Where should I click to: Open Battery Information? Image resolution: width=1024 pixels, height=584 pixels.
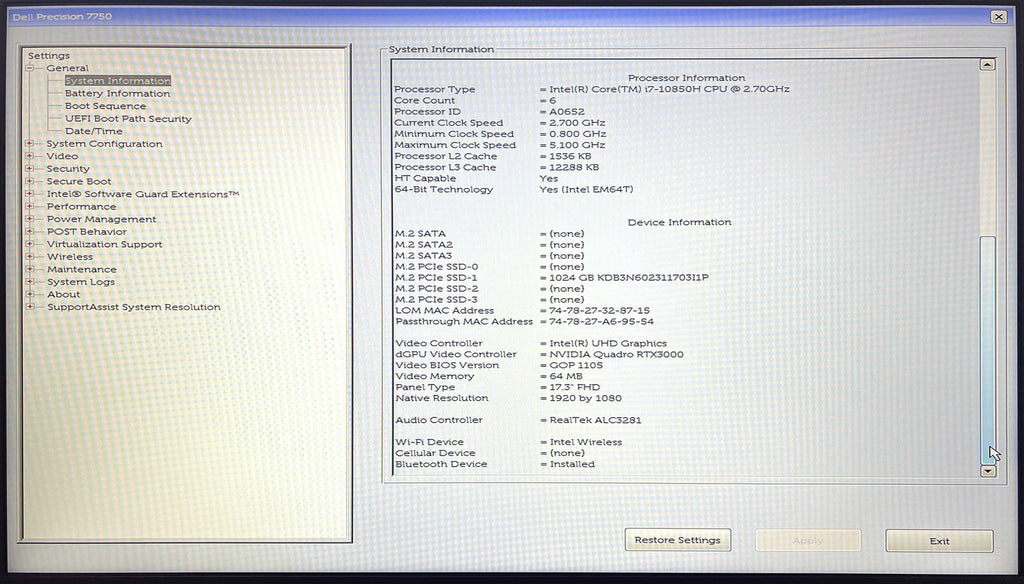[x=118, y=93]
